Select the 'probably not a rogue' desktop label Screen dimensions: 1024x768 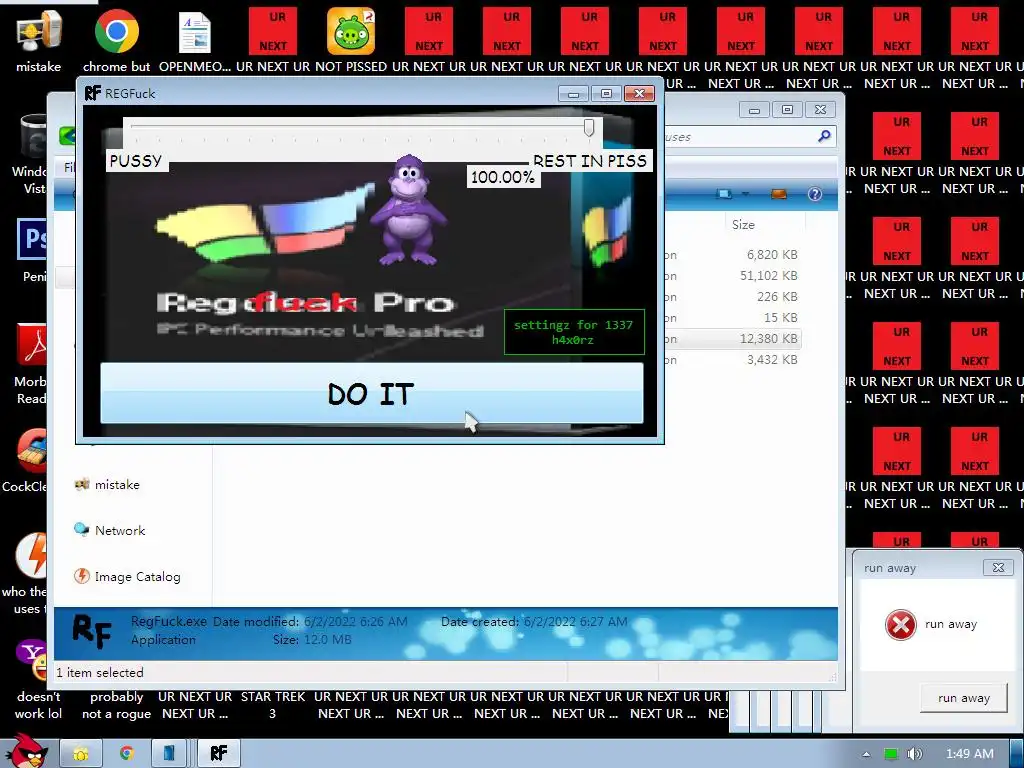tap(116, 705)
